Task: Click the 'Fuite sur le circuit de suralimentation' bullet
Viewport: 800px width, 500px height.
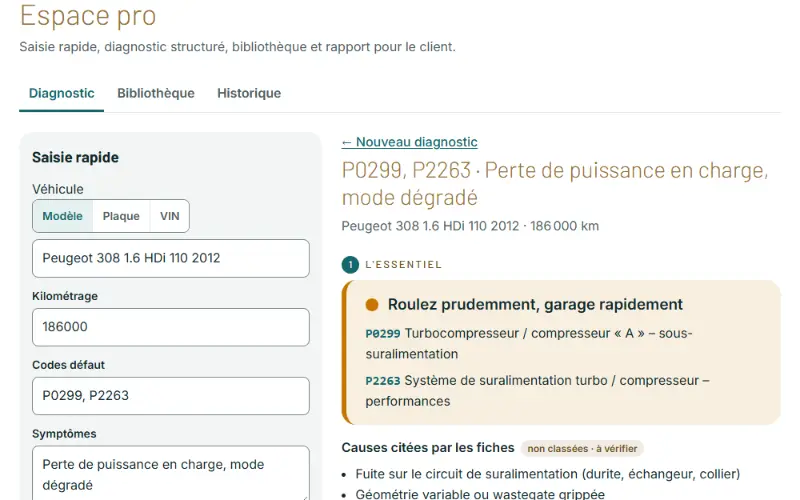Action: pos(547,474)
